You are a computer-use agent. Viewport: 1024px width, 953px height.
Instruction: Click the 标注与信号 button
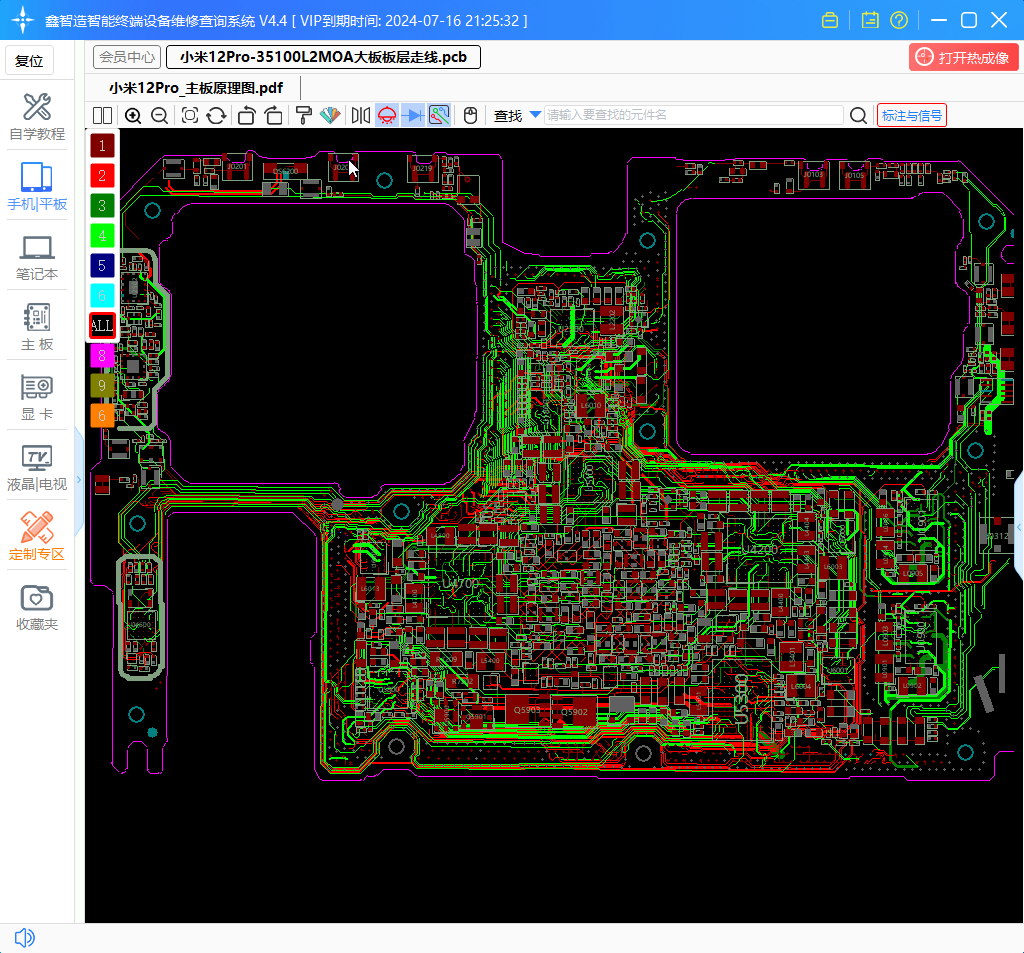coord(911,116)
